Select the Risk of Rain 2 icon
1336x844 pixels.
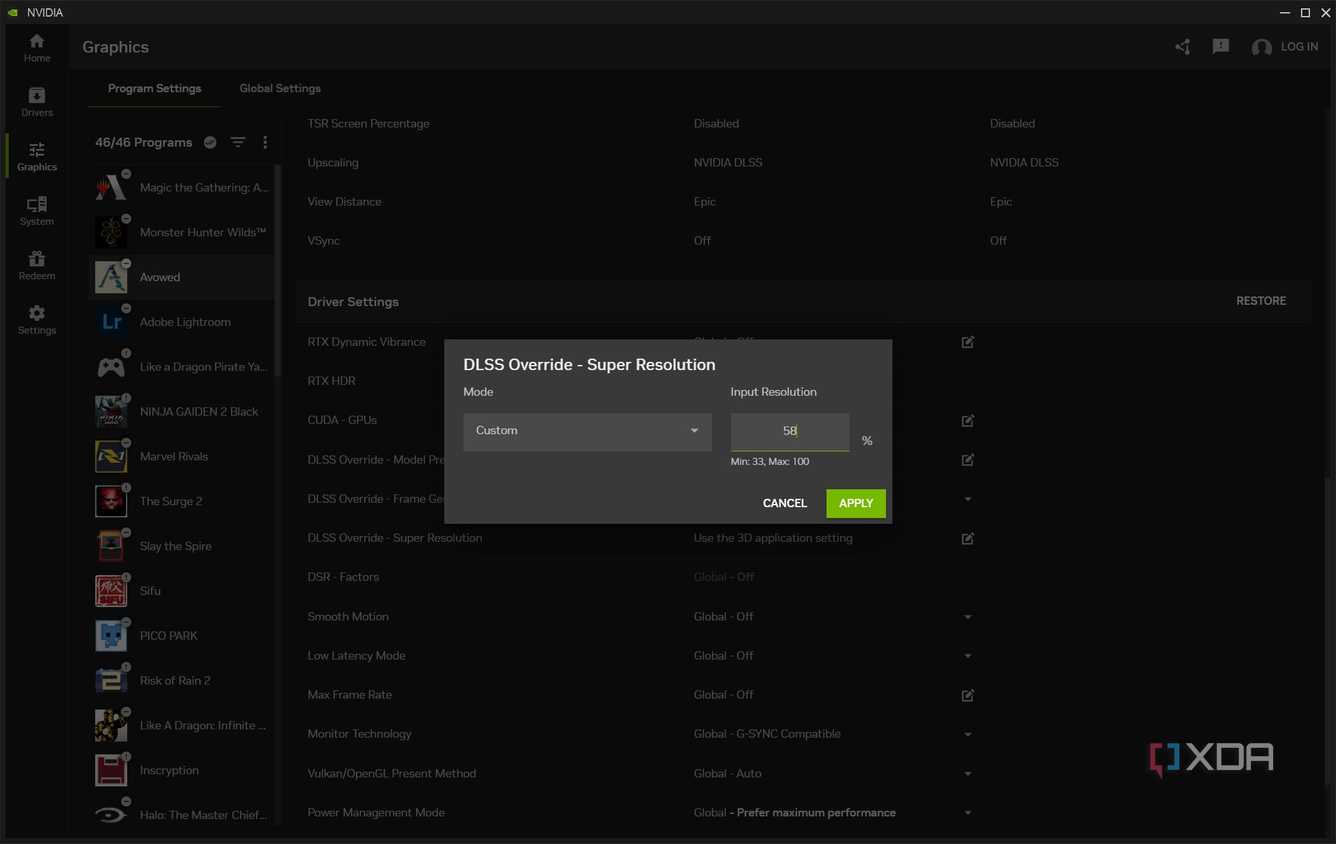[111, 680]
